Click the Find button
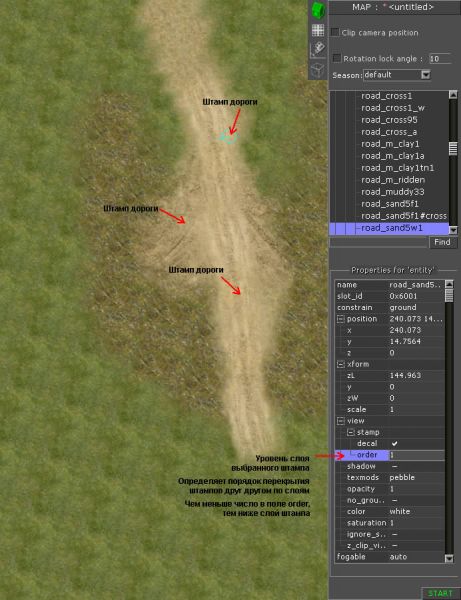 tap(443, 242)
